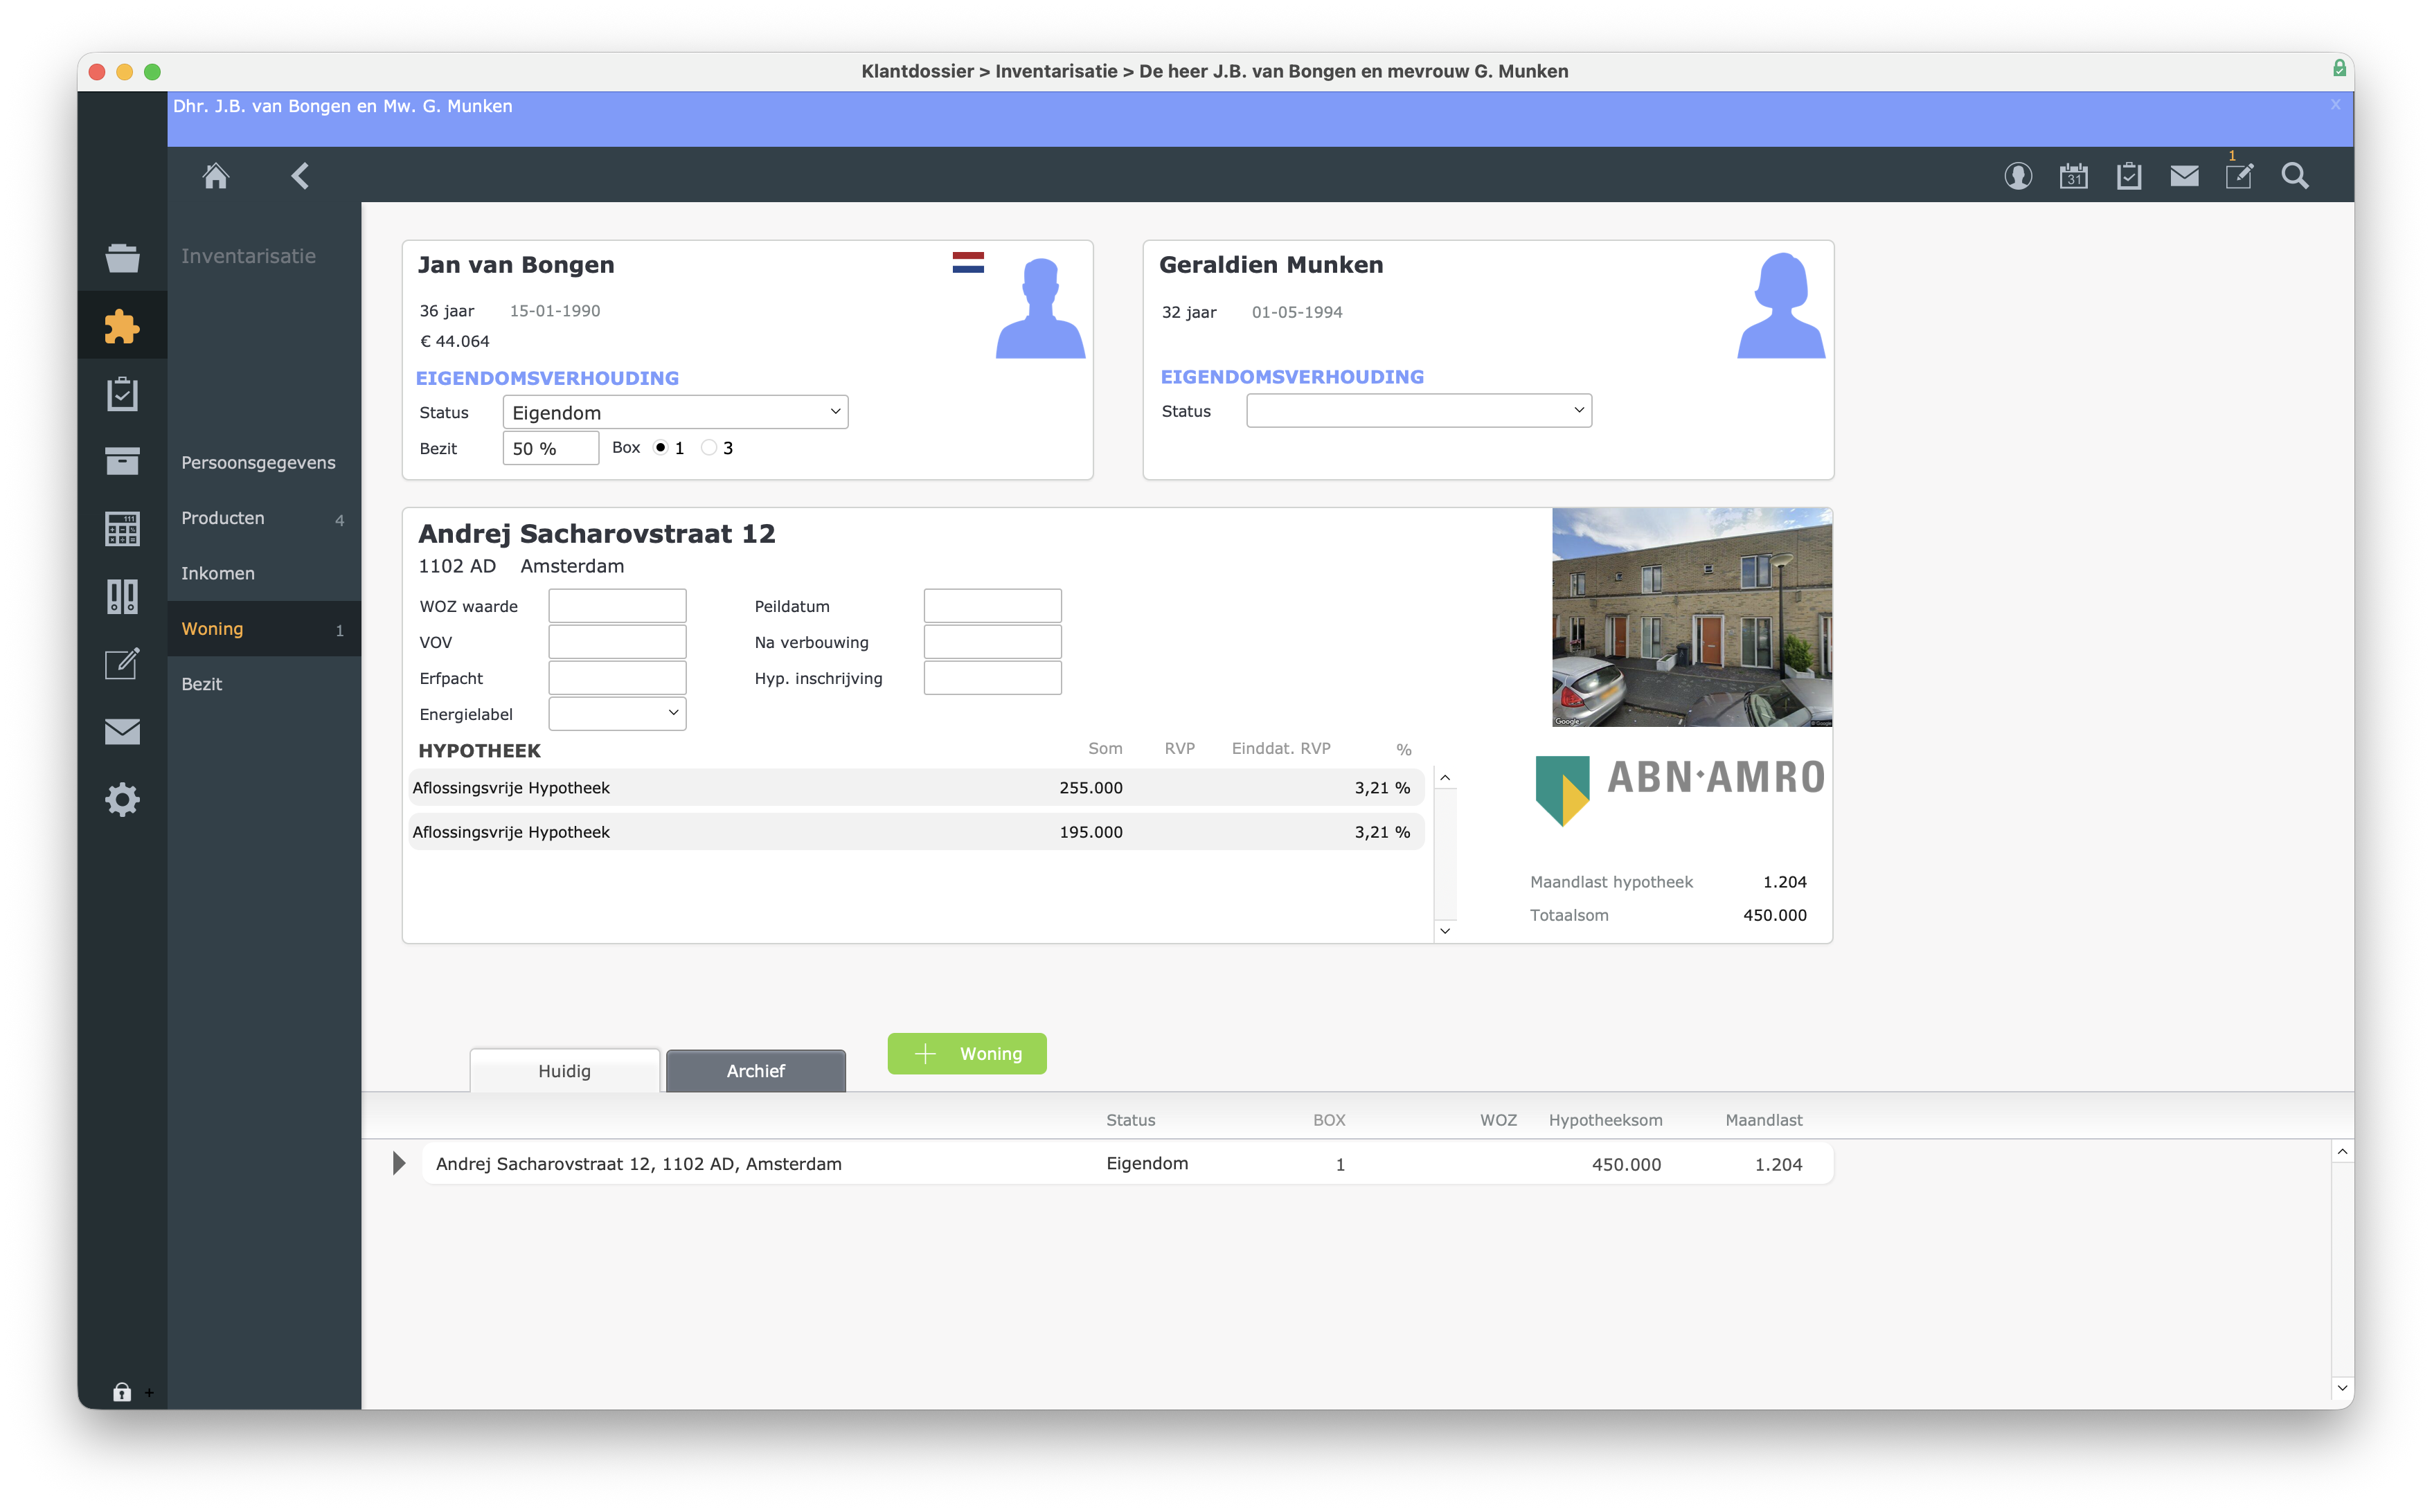
Task: Open the clipboard checklist icon in sidebar
Action: pos(122,394)
